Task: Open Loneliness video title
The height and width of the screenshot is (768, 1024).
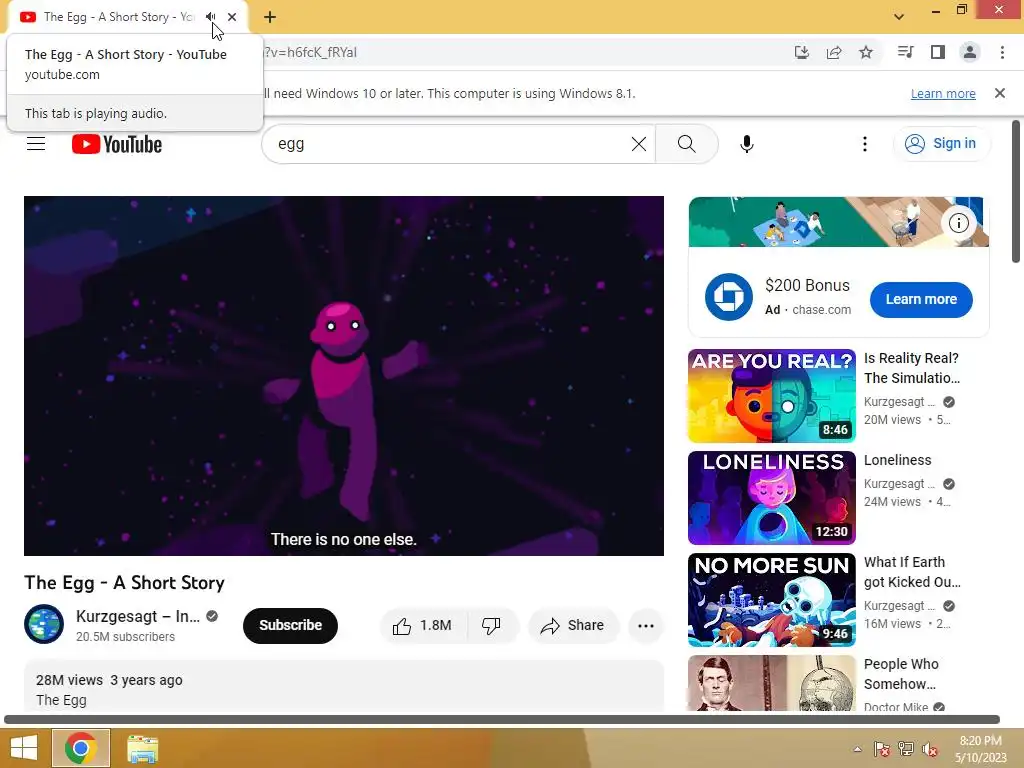Action: [x=897, y=460]
